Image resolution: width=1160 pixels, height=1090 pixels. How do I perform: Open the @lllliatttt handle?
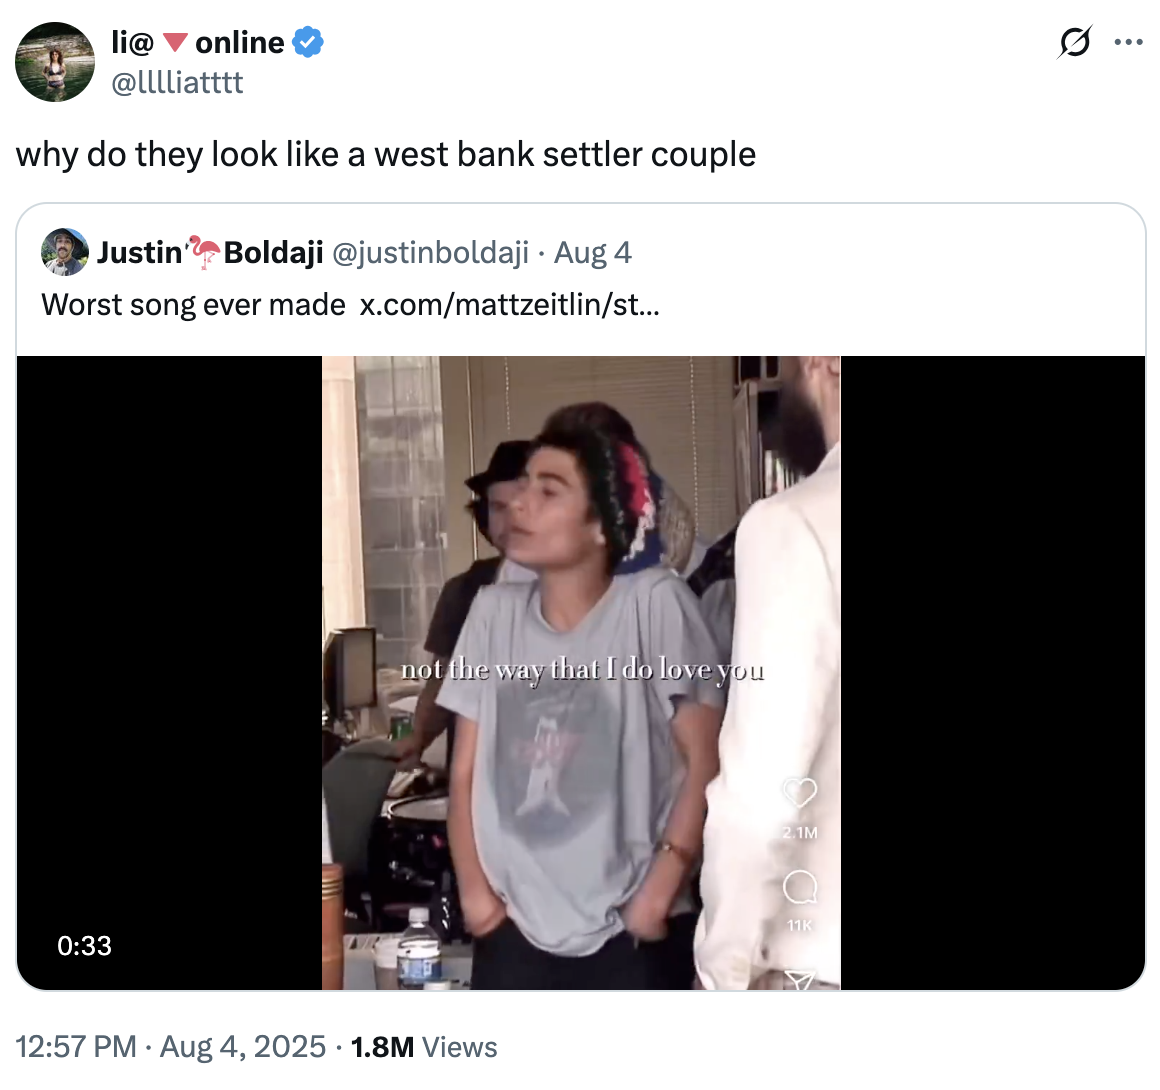pos(177,82)
